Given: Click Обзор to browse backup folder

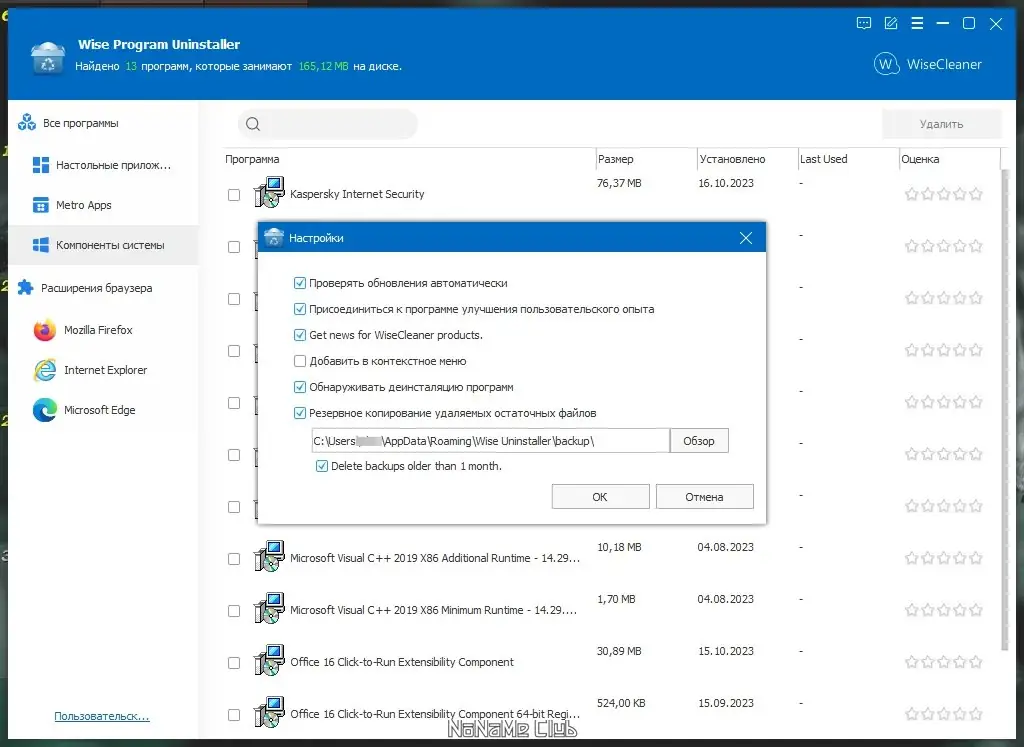Looking at the screenshot, I should click(699, 441).
